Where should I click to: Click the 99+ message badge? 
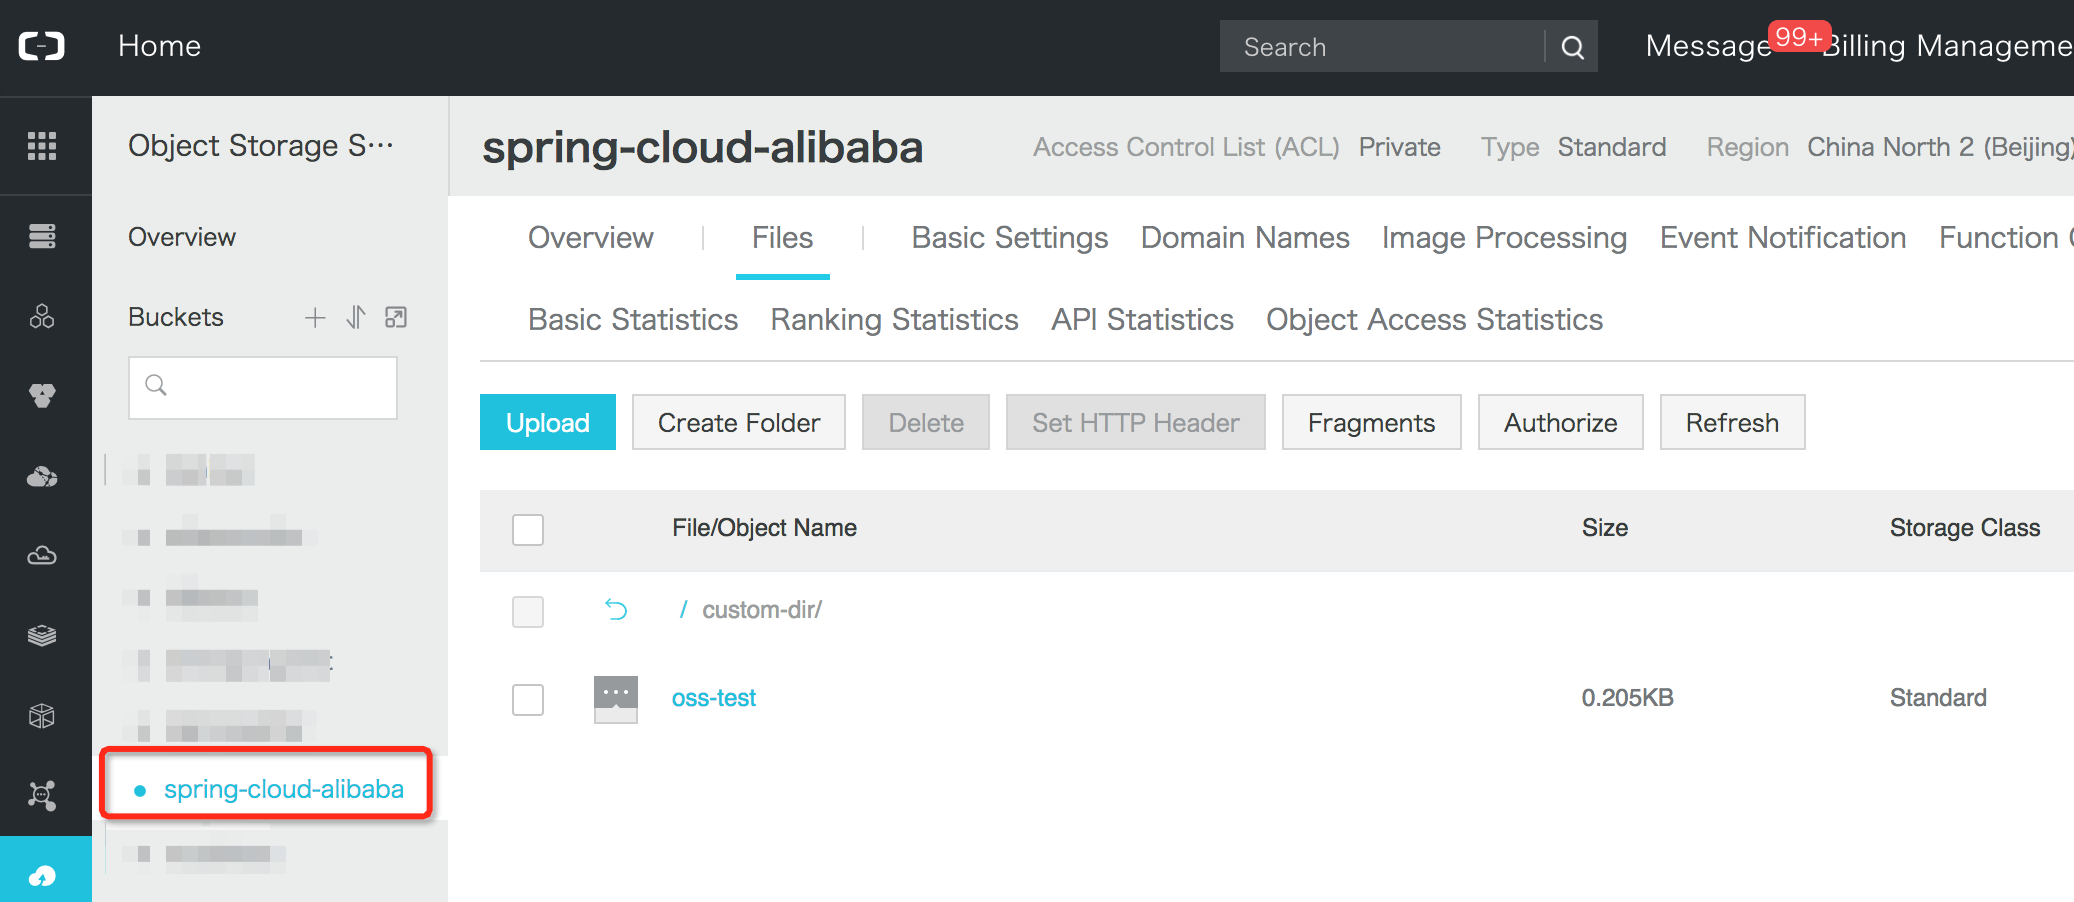coord(1799,37)
